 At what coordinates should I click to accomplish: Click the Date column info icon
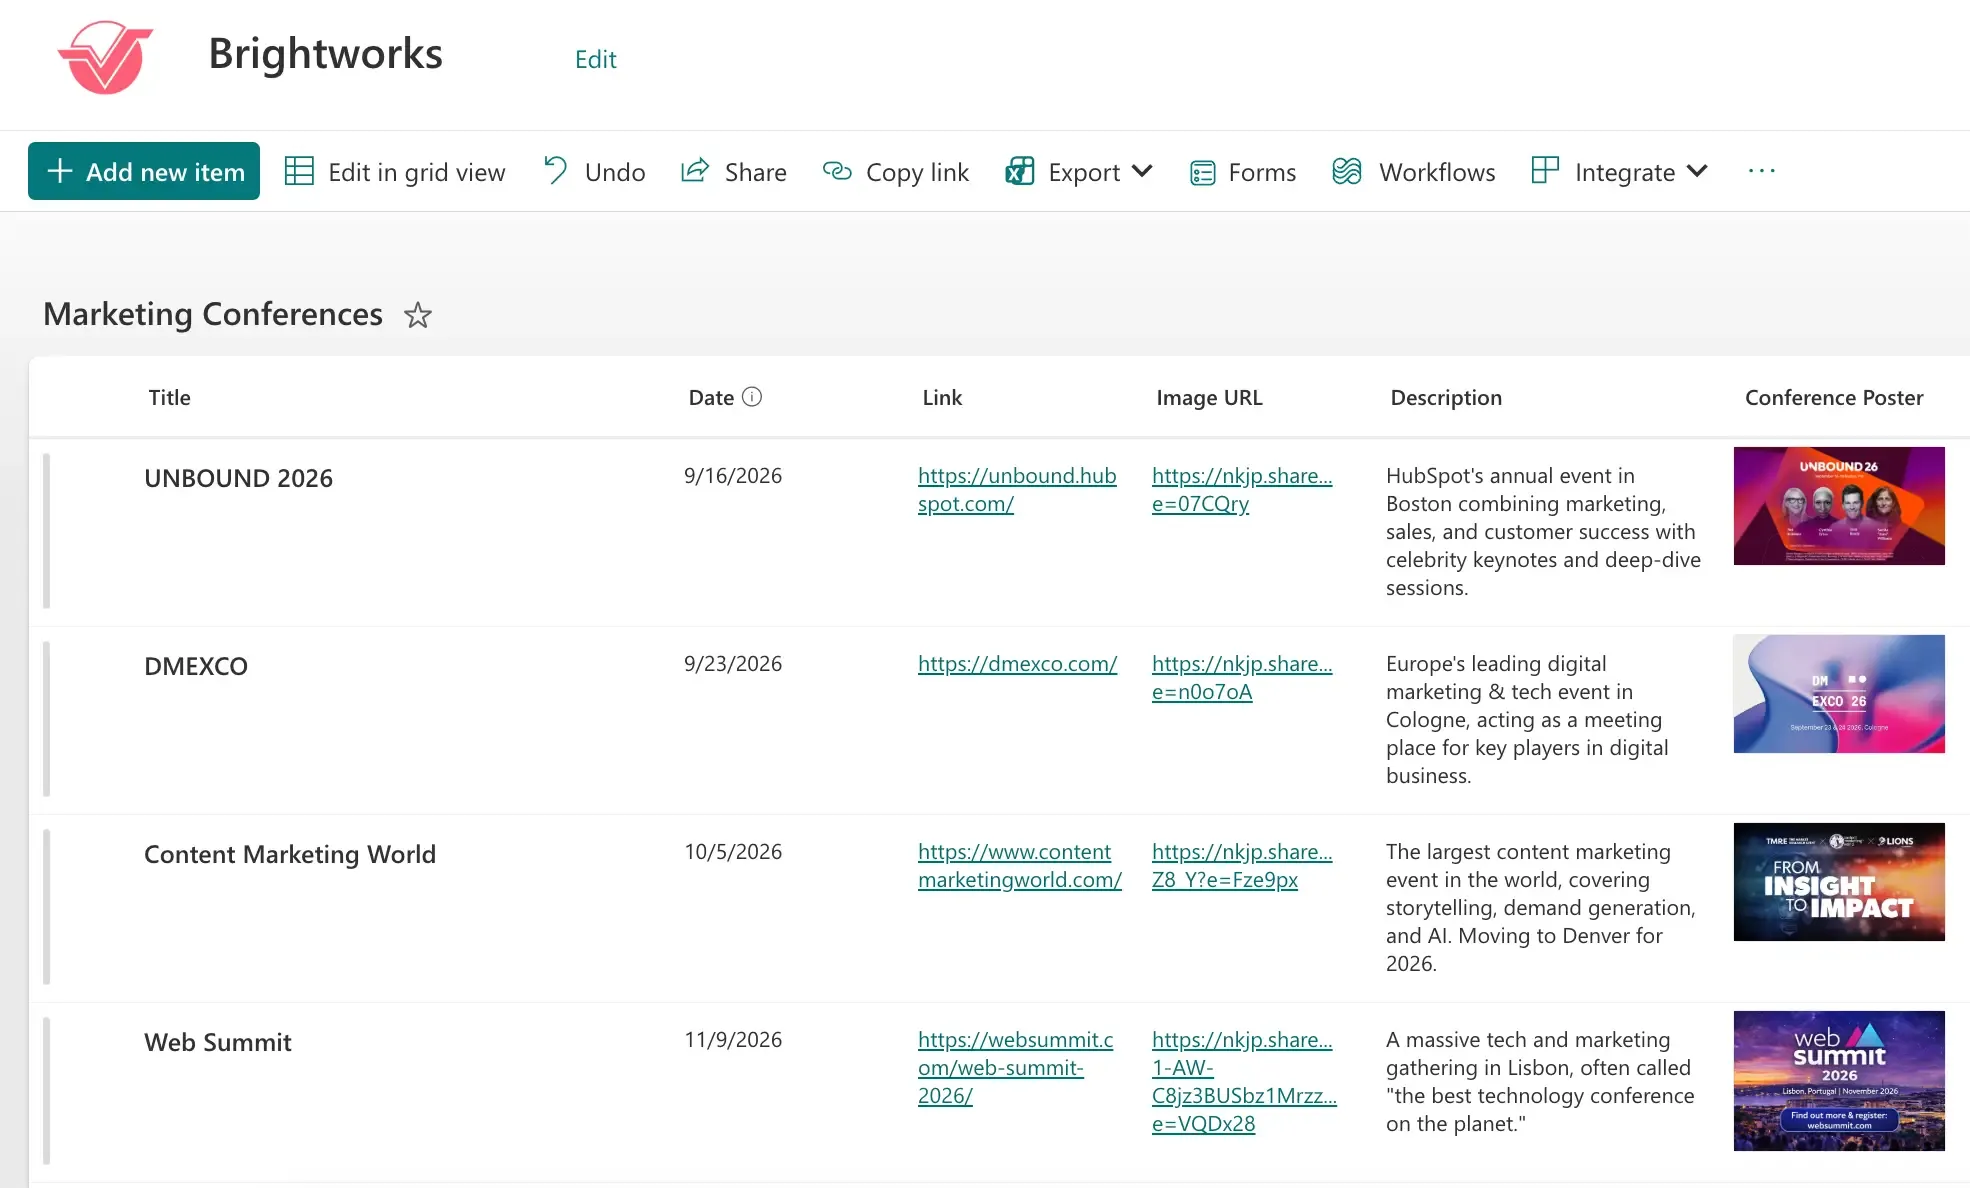752,397
